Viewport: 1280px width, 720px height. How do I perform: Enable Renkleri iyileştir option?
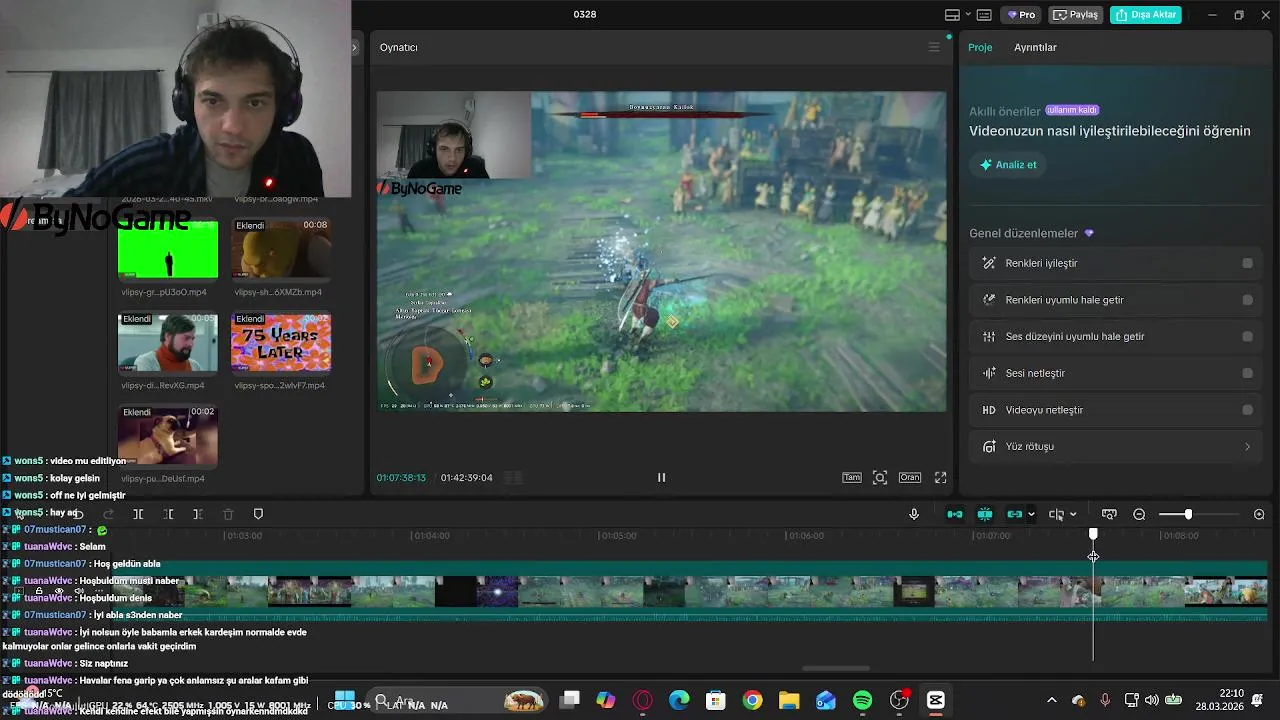[1247, 263]
